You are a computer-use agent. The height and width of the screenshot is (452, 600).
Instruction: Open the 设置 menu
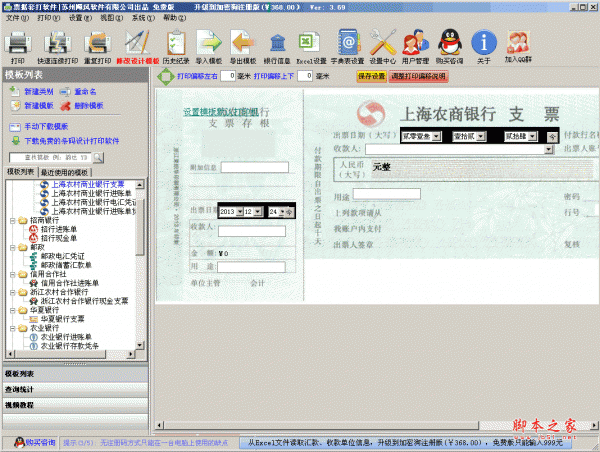pos(80,18)
